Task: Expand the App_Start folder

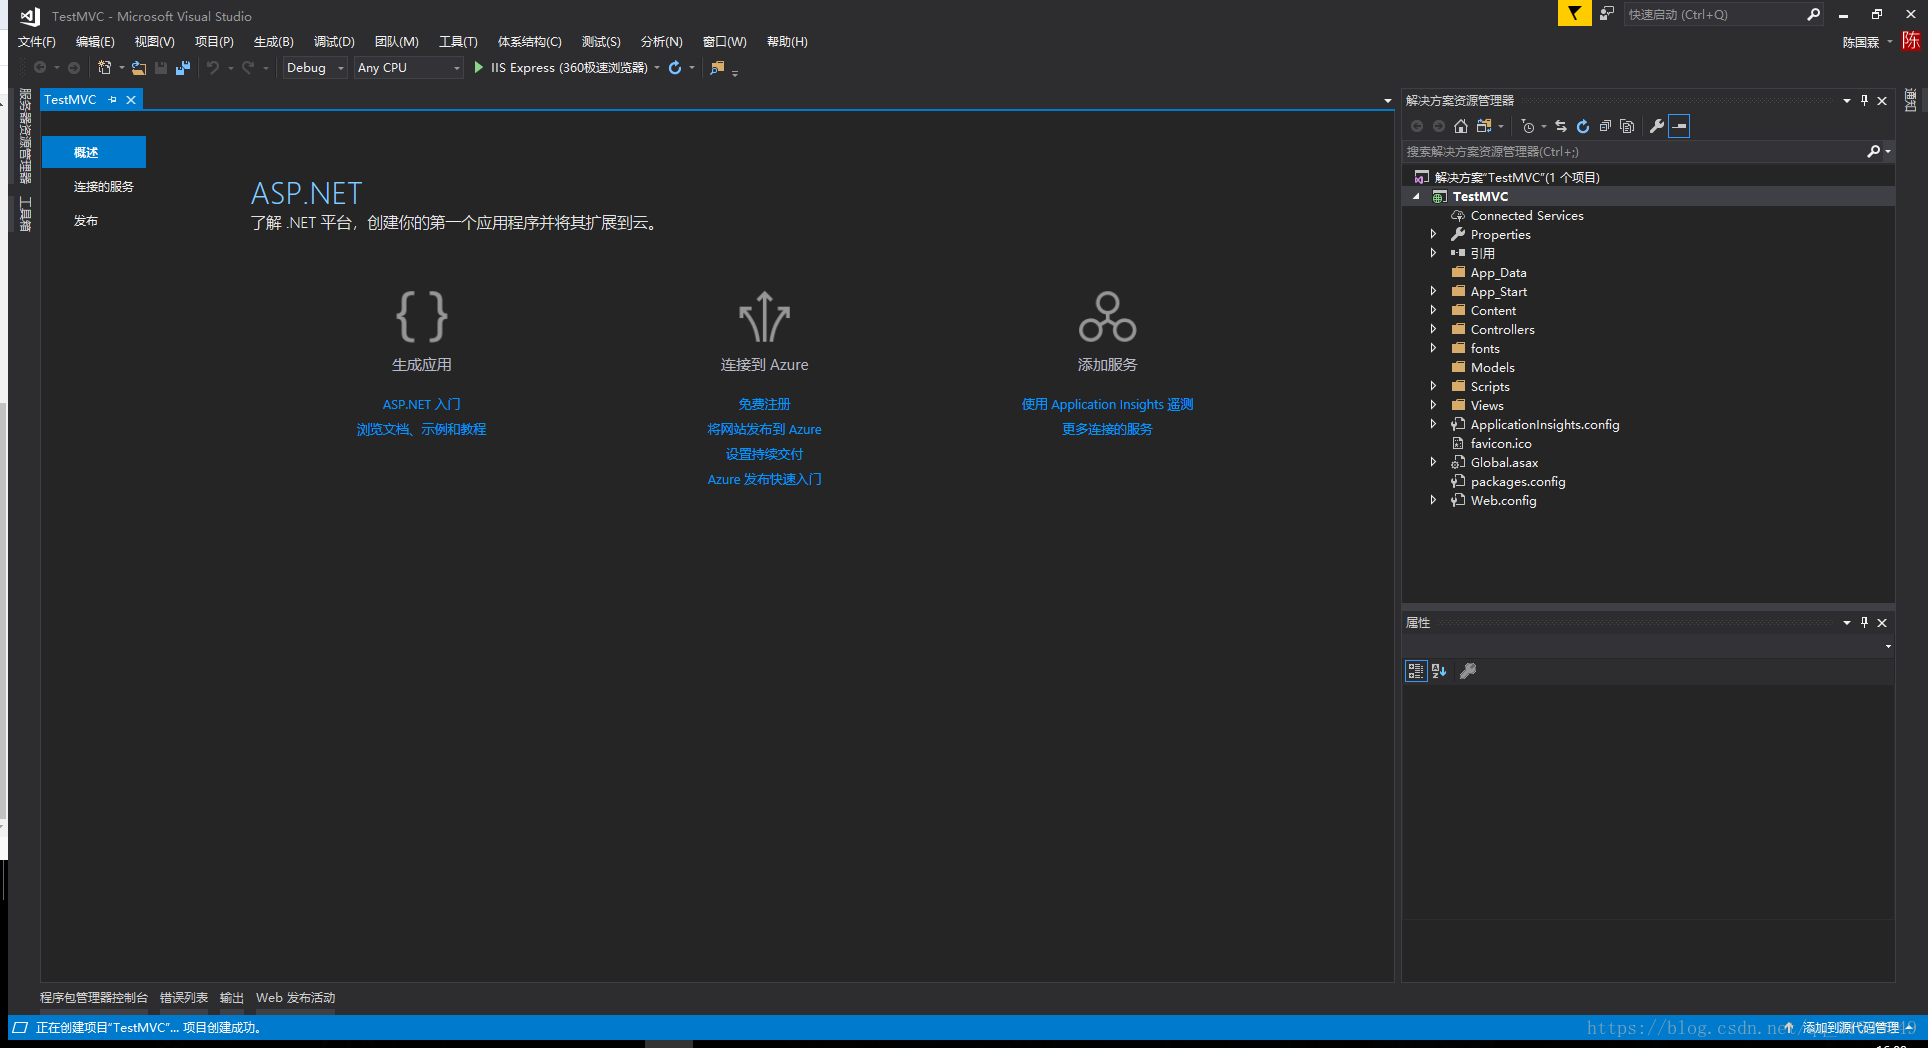Action: (x=1434, y=291)
